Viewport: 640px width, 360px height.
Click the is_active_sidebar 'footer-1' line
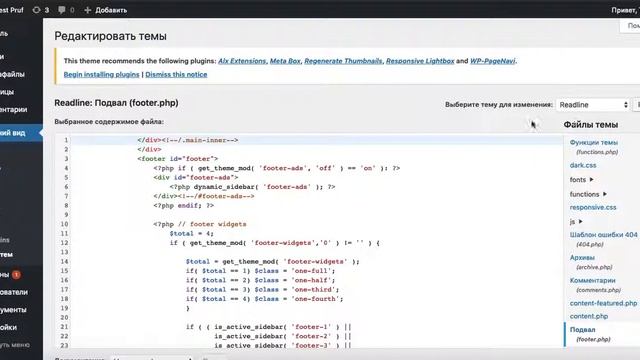pyautogui.click(x=269, y=327)
